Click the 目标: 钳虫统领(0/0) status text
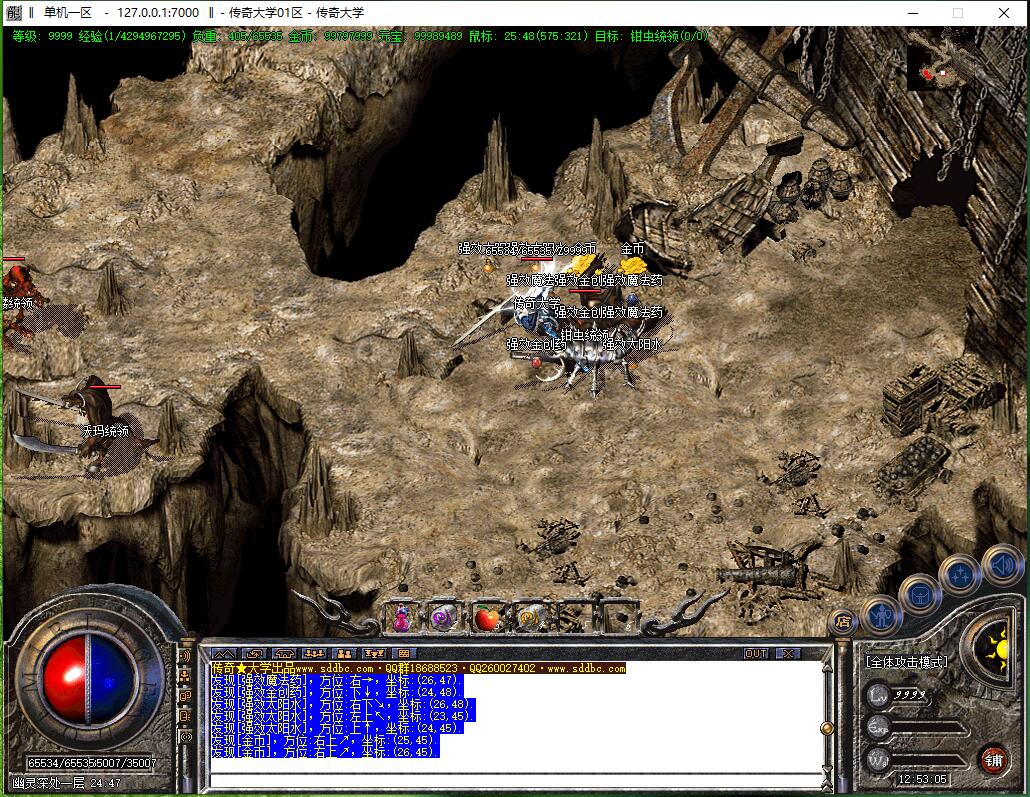The image size is (1030, 797). (x=651, y=35)
